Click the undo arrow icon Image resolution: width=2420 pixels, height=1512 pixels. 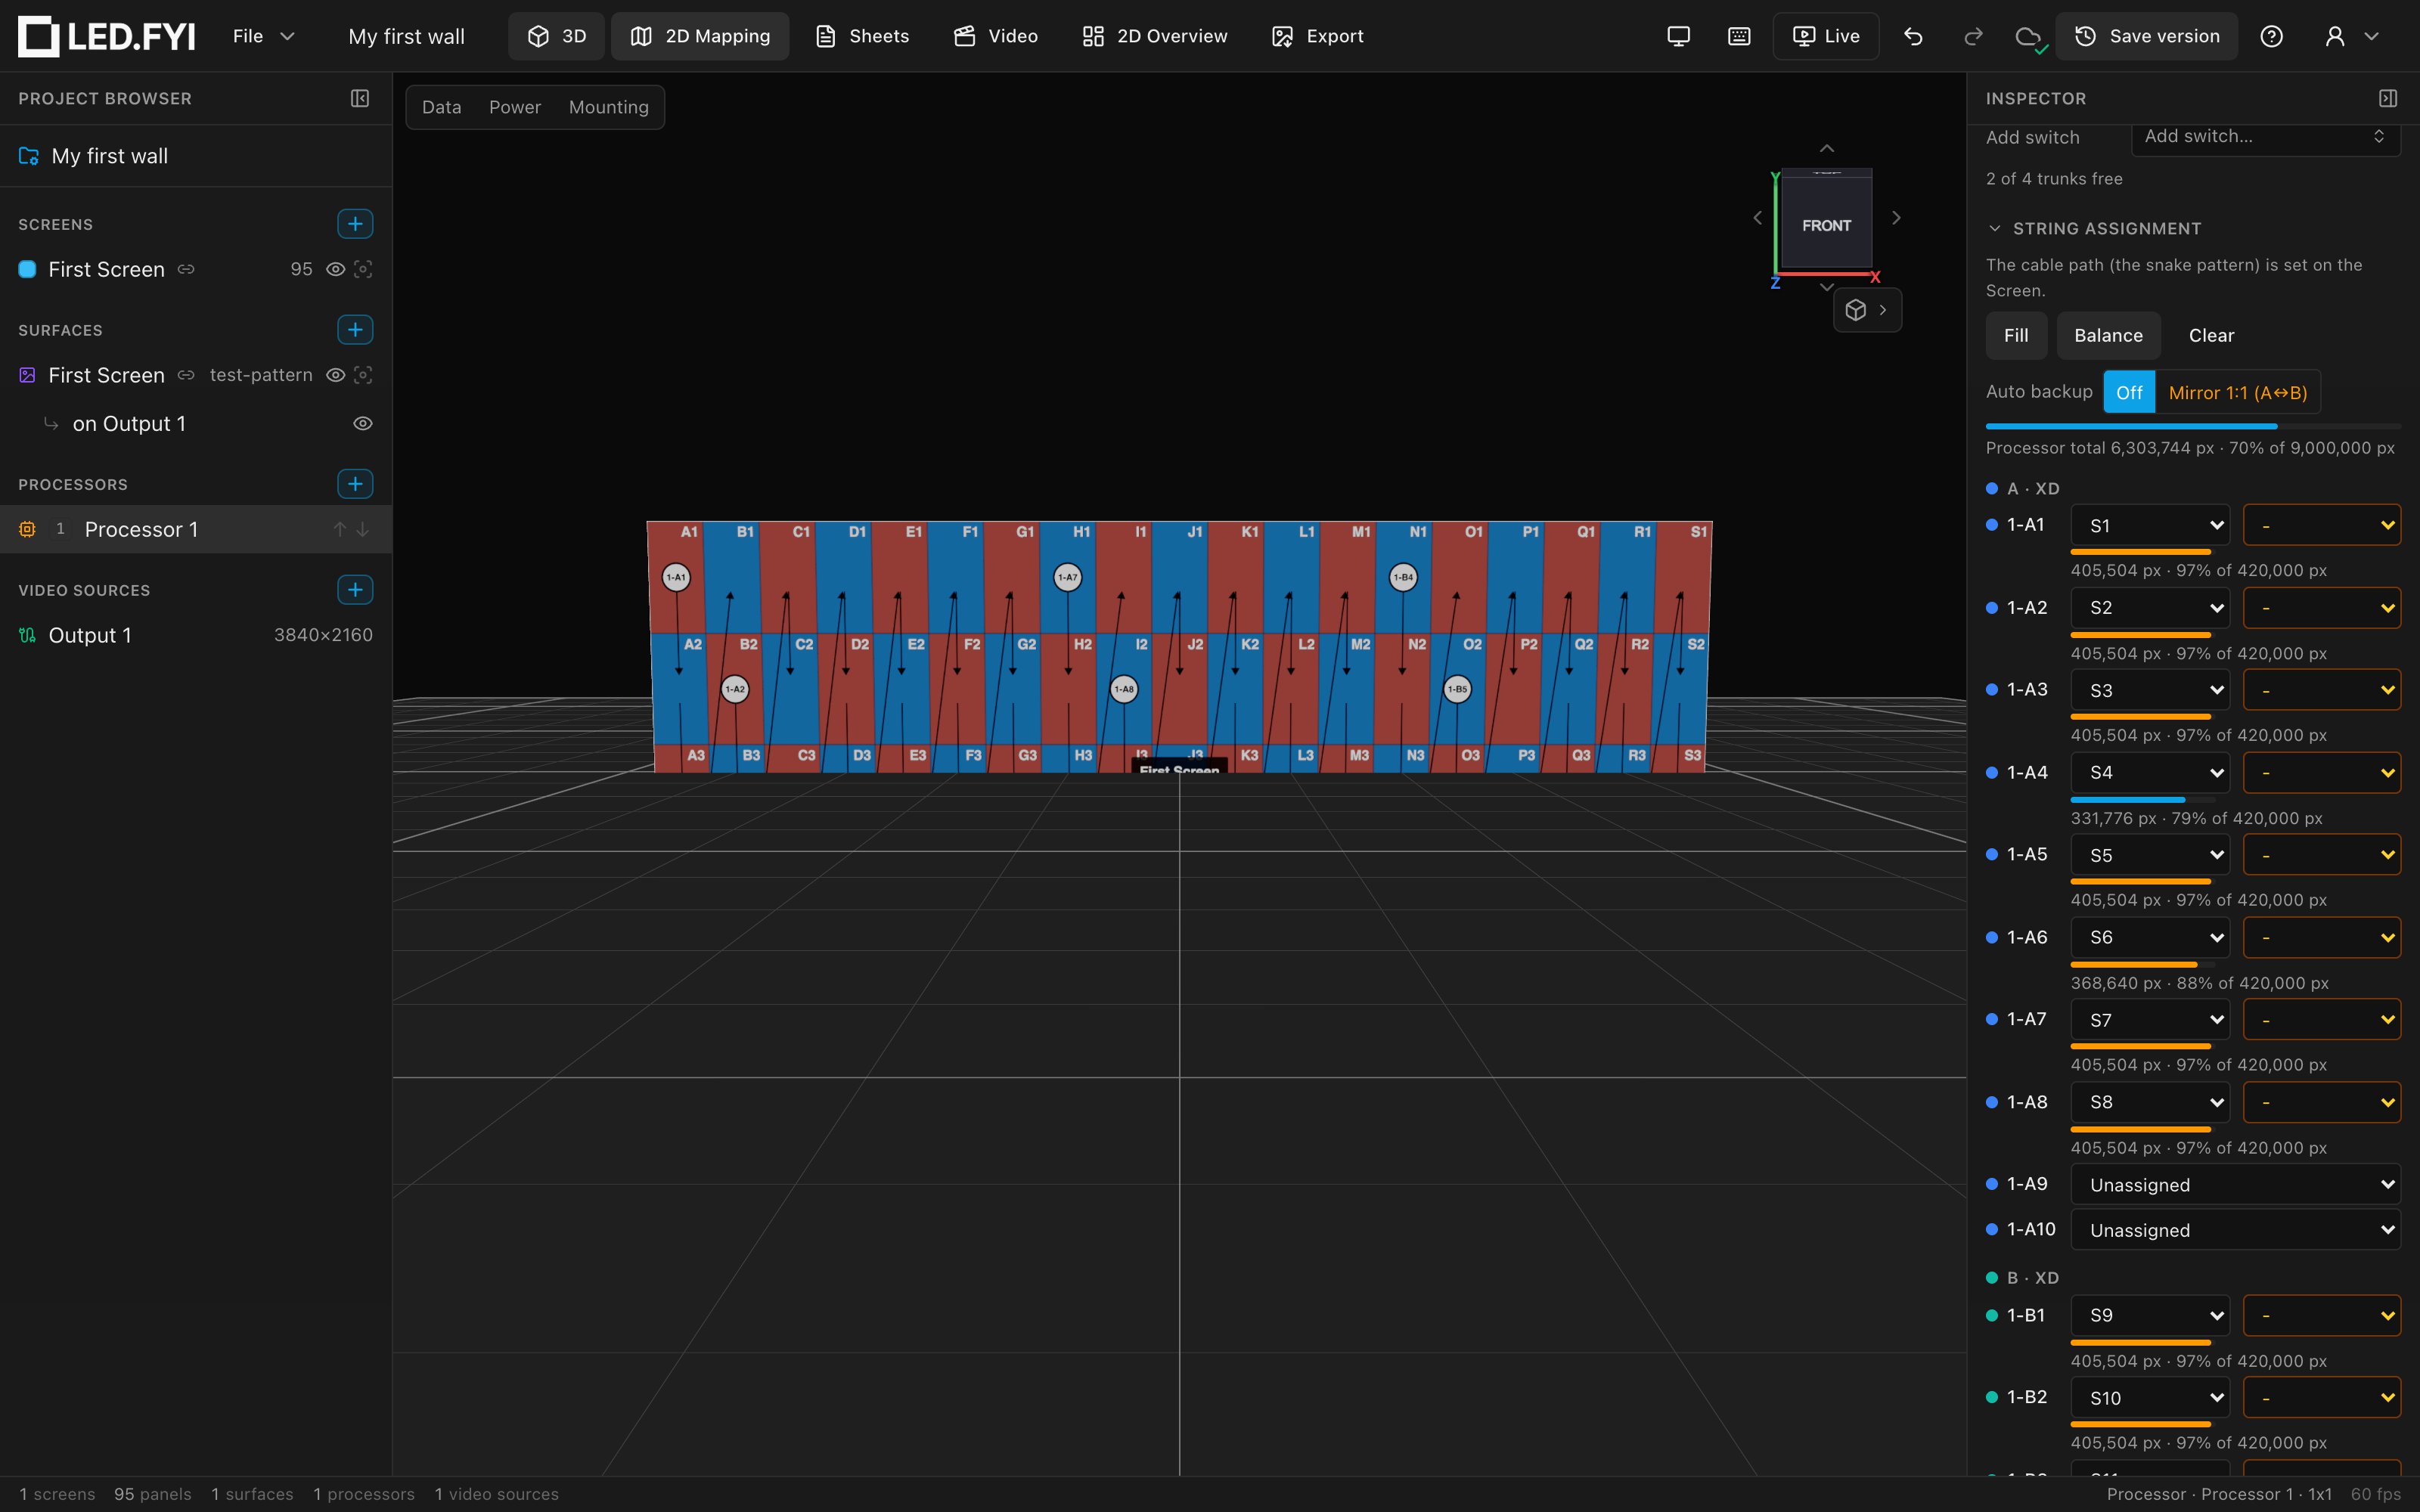[x=1913, y=36]
